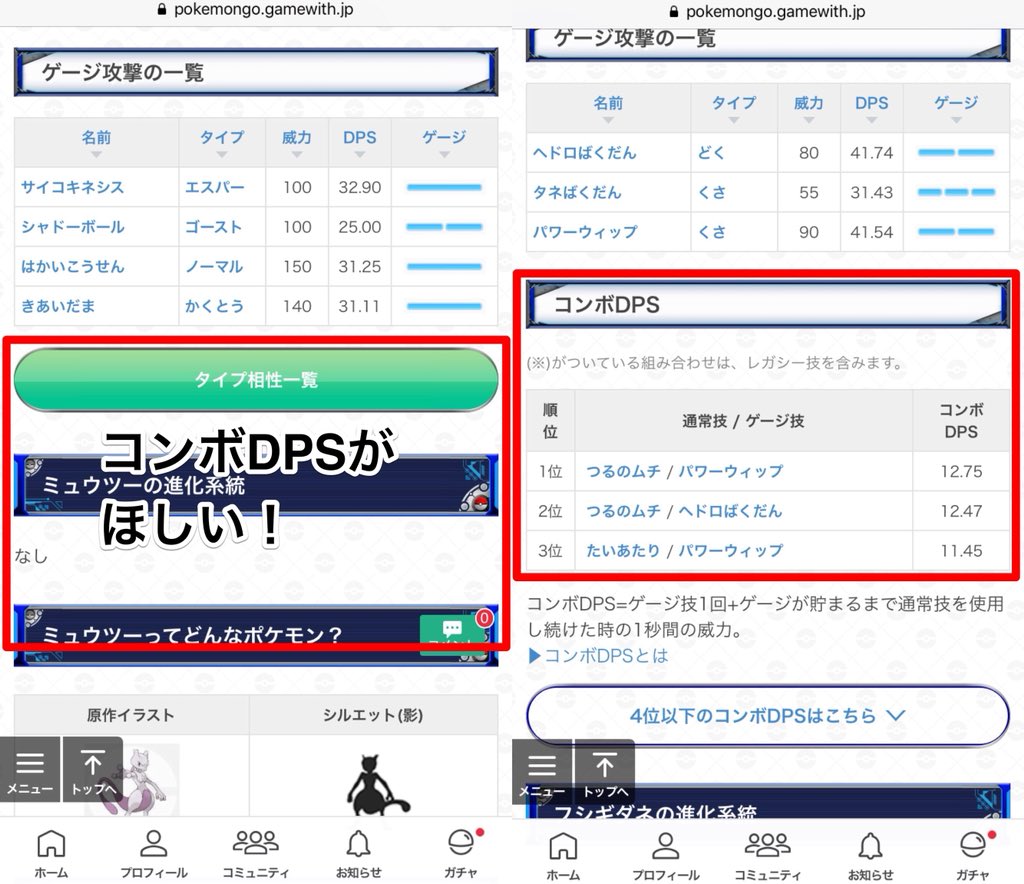Open タネばくだん move link
Viewport: 1024px width, 884px height.
tap(577, 193)
